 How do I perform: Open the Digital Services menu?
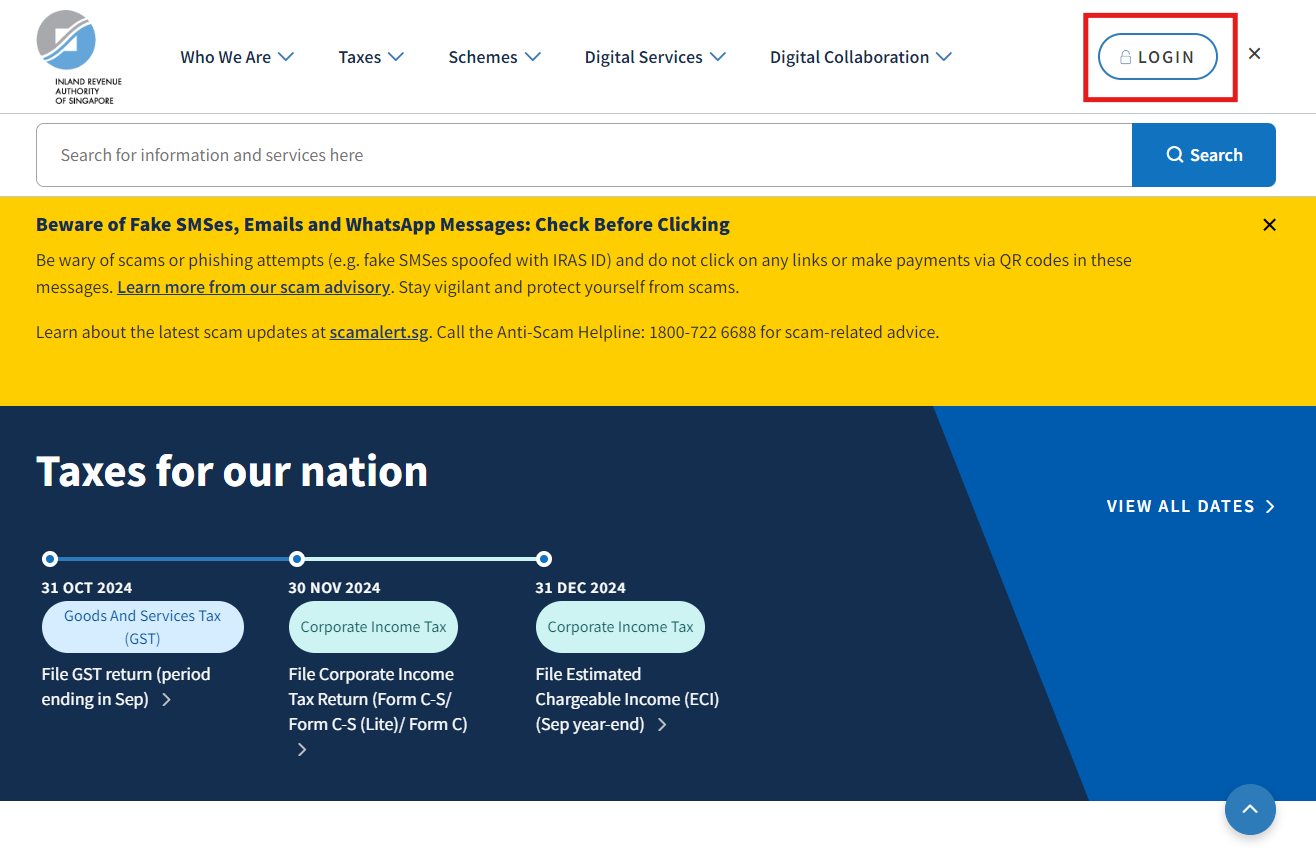(x=655, y=57)
